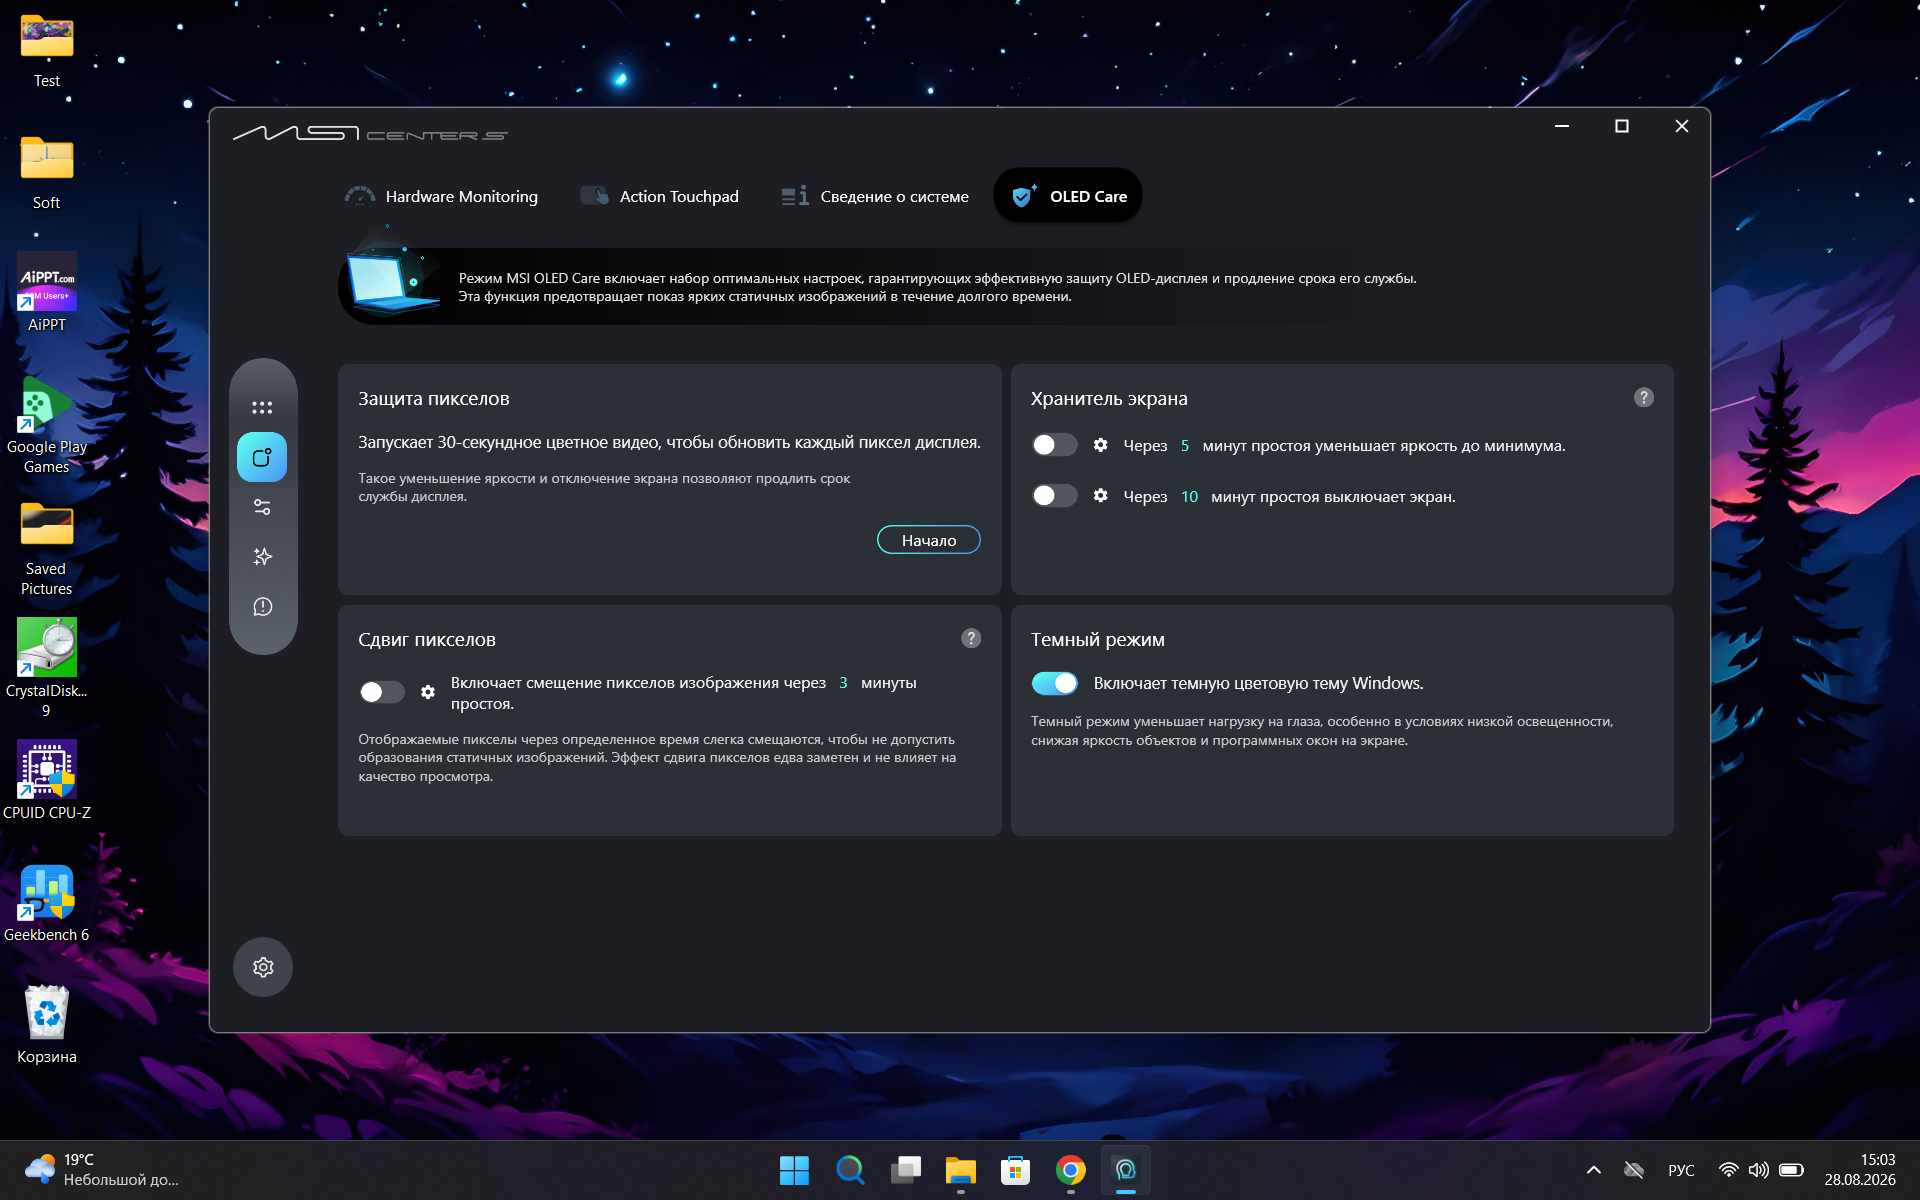Select the Google Play Games desktop shortcut
1920x1200 pixels.
tap(47, 426)
